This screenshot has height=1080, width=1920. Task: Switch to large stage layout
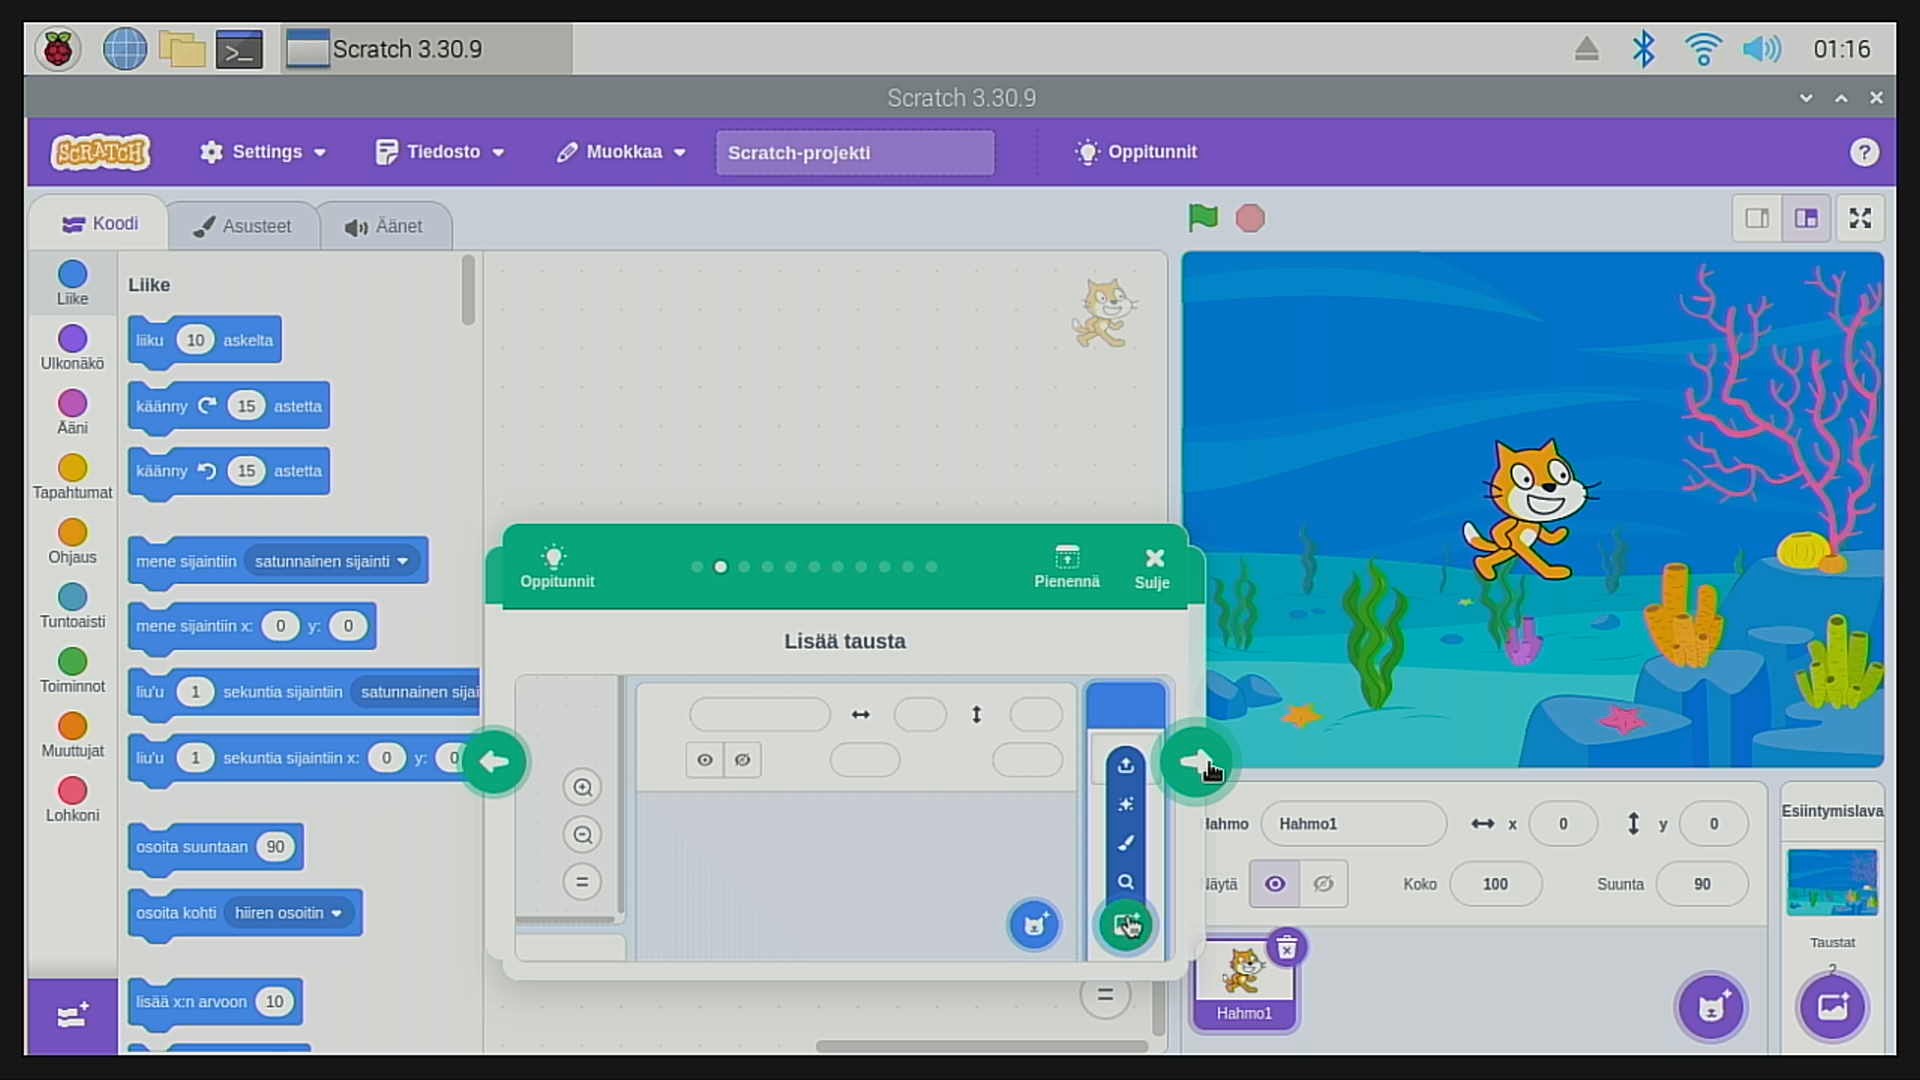(x=1806, y=218)
